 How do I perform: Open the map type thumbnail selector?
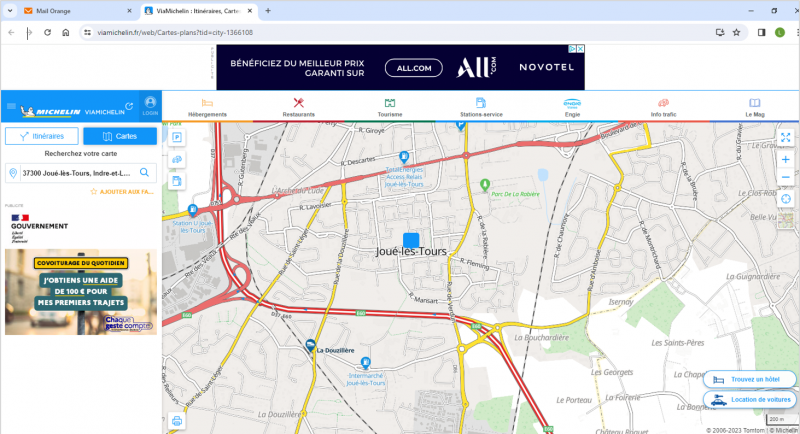(x=786, y=220)
